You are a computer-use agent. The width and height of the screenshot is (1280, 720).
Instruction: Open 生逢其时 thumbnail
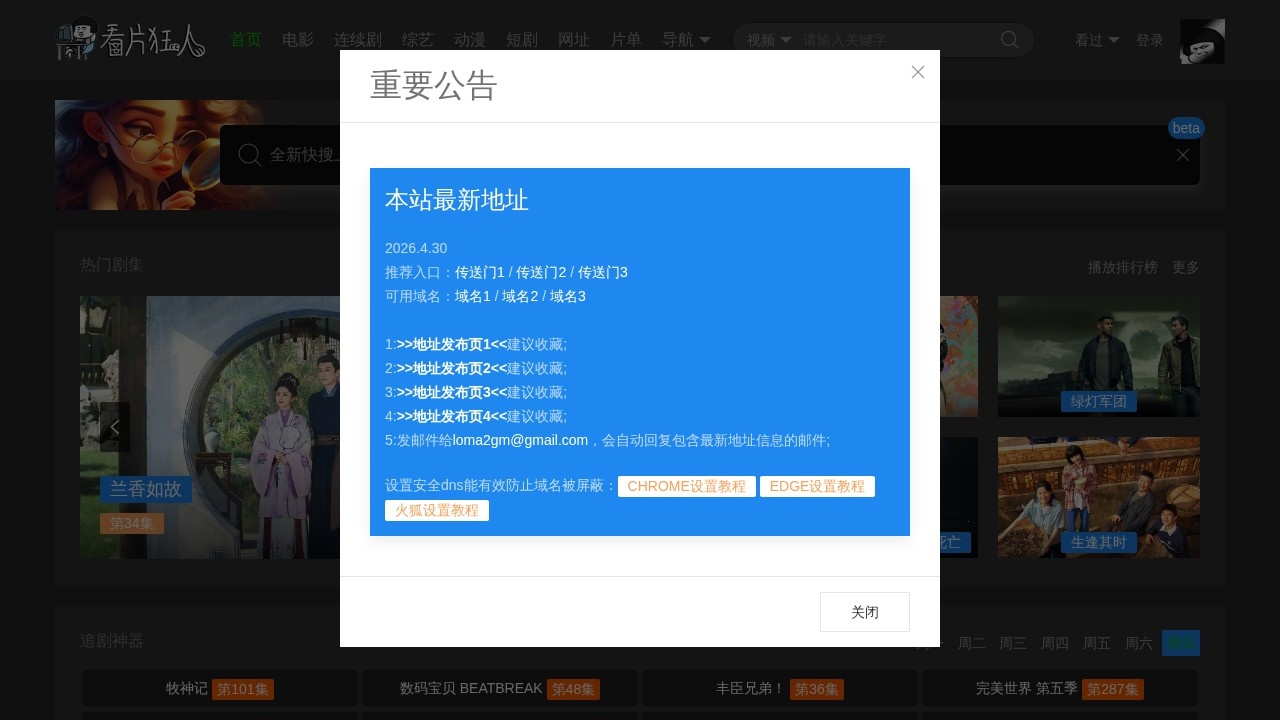click(1099, 497)
